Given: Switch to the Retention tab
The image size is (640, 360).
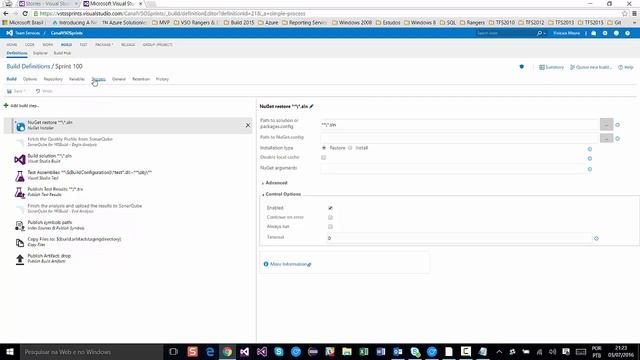Looking at the screenshot, I should tap(141, 79).
